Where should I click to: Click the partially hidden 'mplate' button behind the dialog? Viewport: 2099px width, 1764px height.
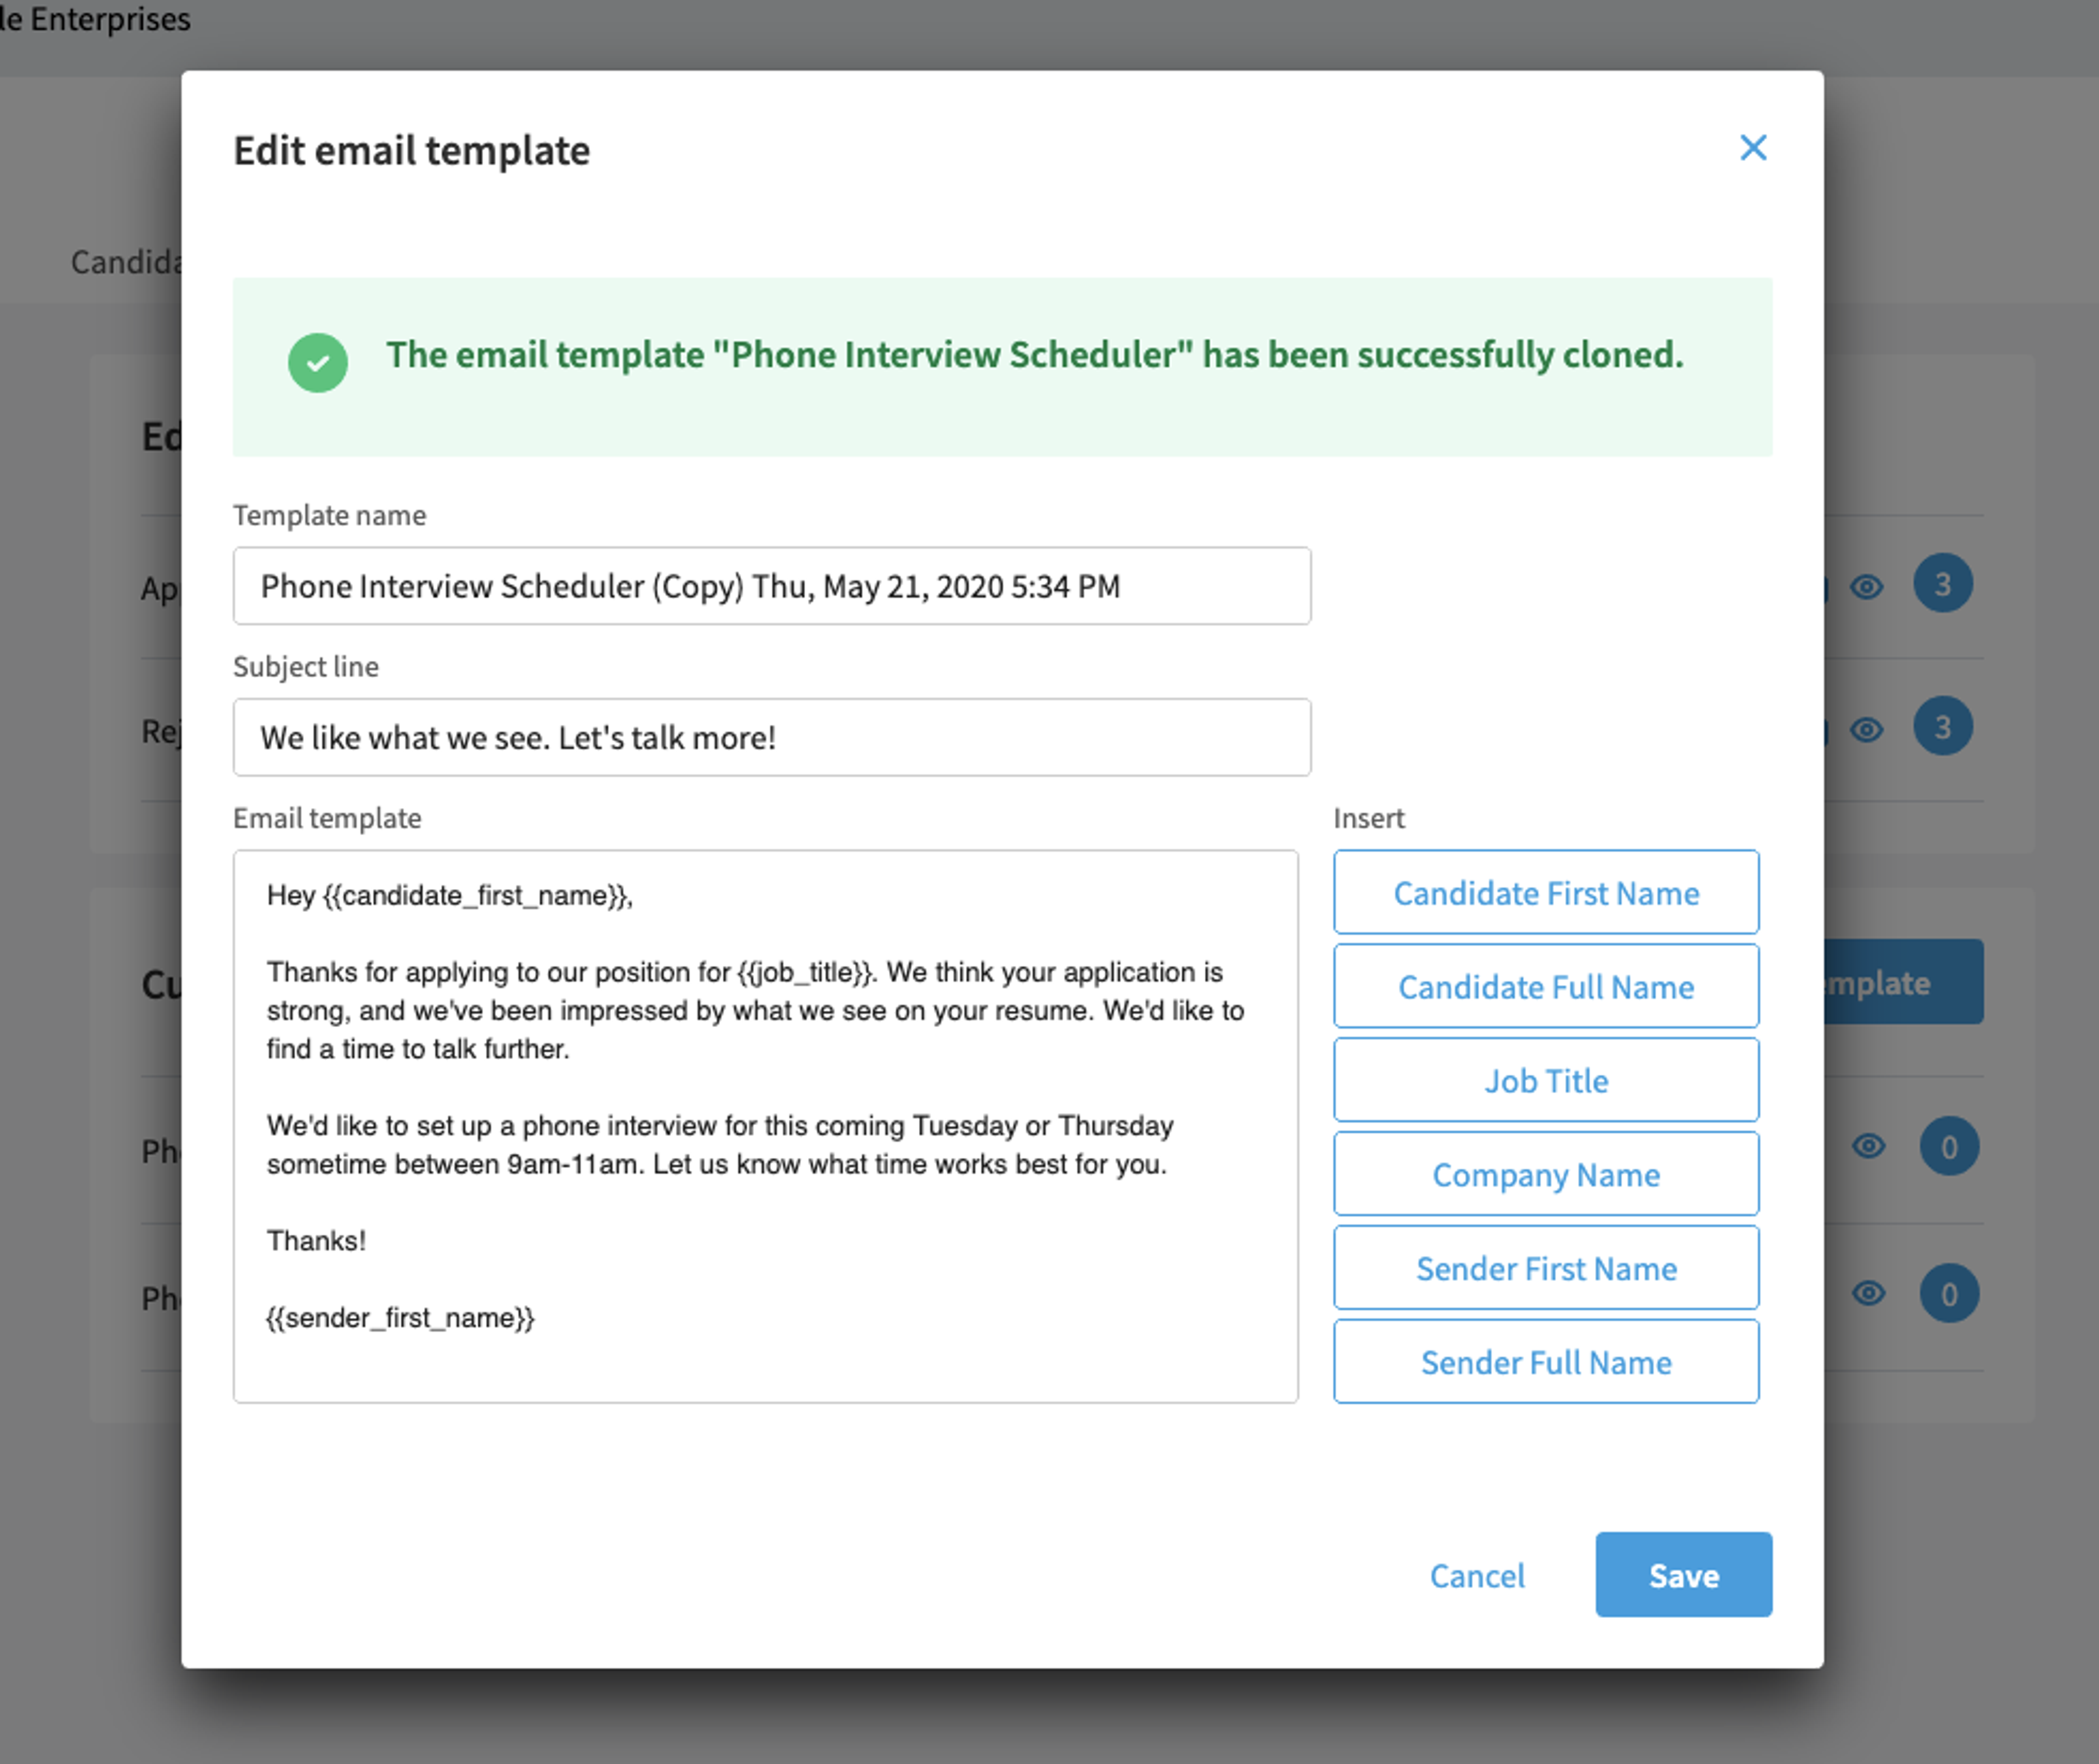(x=1904, y=982)
